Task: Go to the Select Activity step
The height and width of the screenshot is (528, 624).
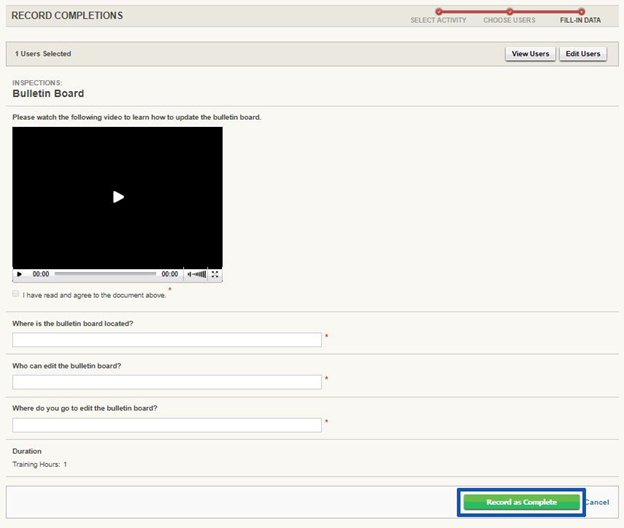Action: click(438, 20)
